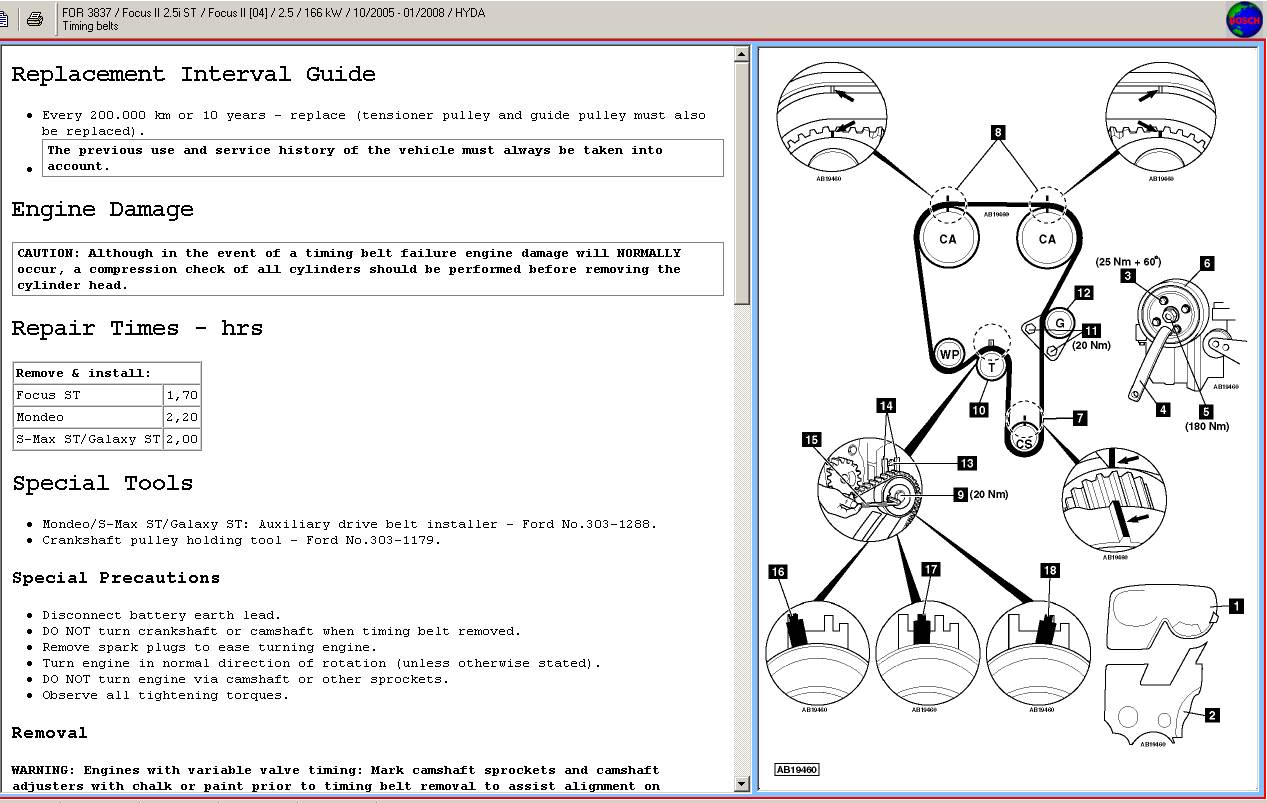Viewport: 1267px width, 803px height.
Task: Click the scroll down arrow of the text panel
Action: click(741, 784)
